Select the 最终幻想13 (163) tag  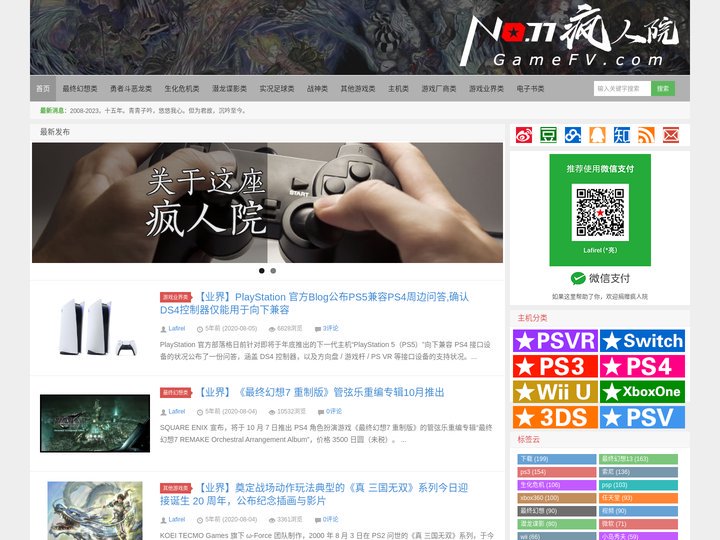[638, 459]
